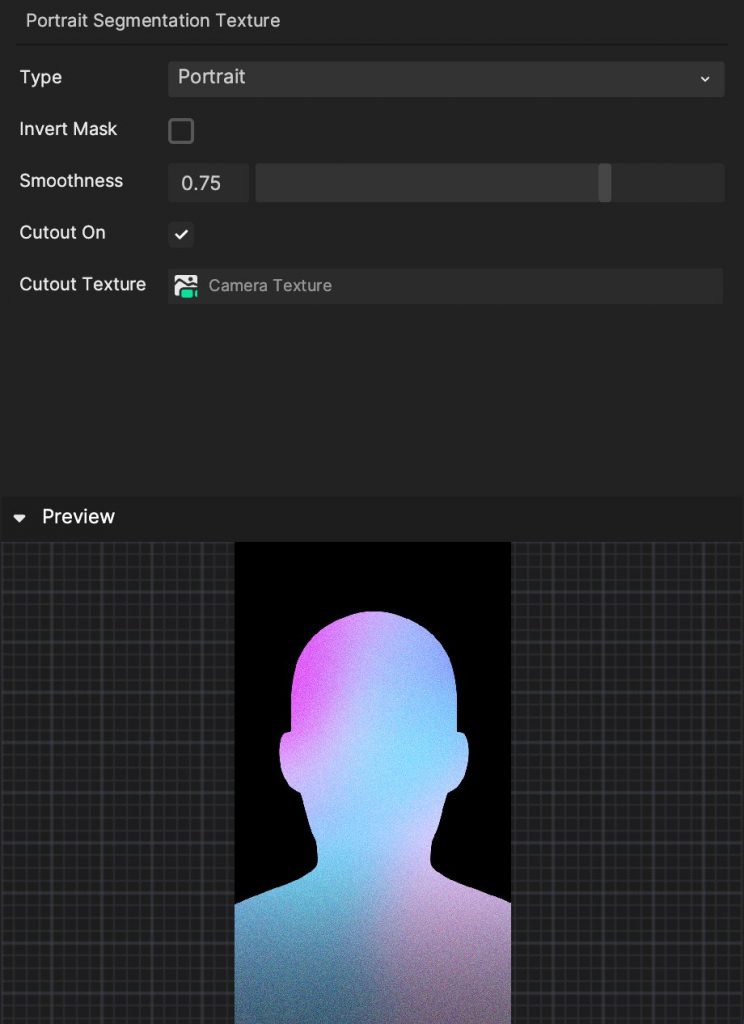Enable the Invert Mask checkbox
744x1024 pixels.
tap(181, 131)
